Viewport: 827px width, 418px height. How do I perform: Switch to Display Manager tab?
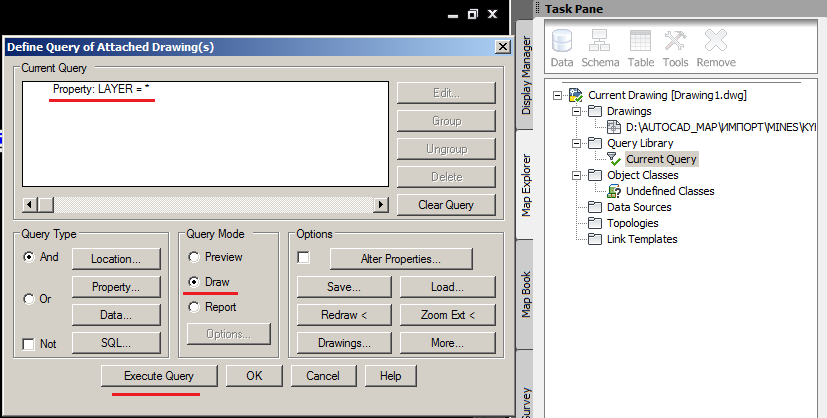[526, 75]
